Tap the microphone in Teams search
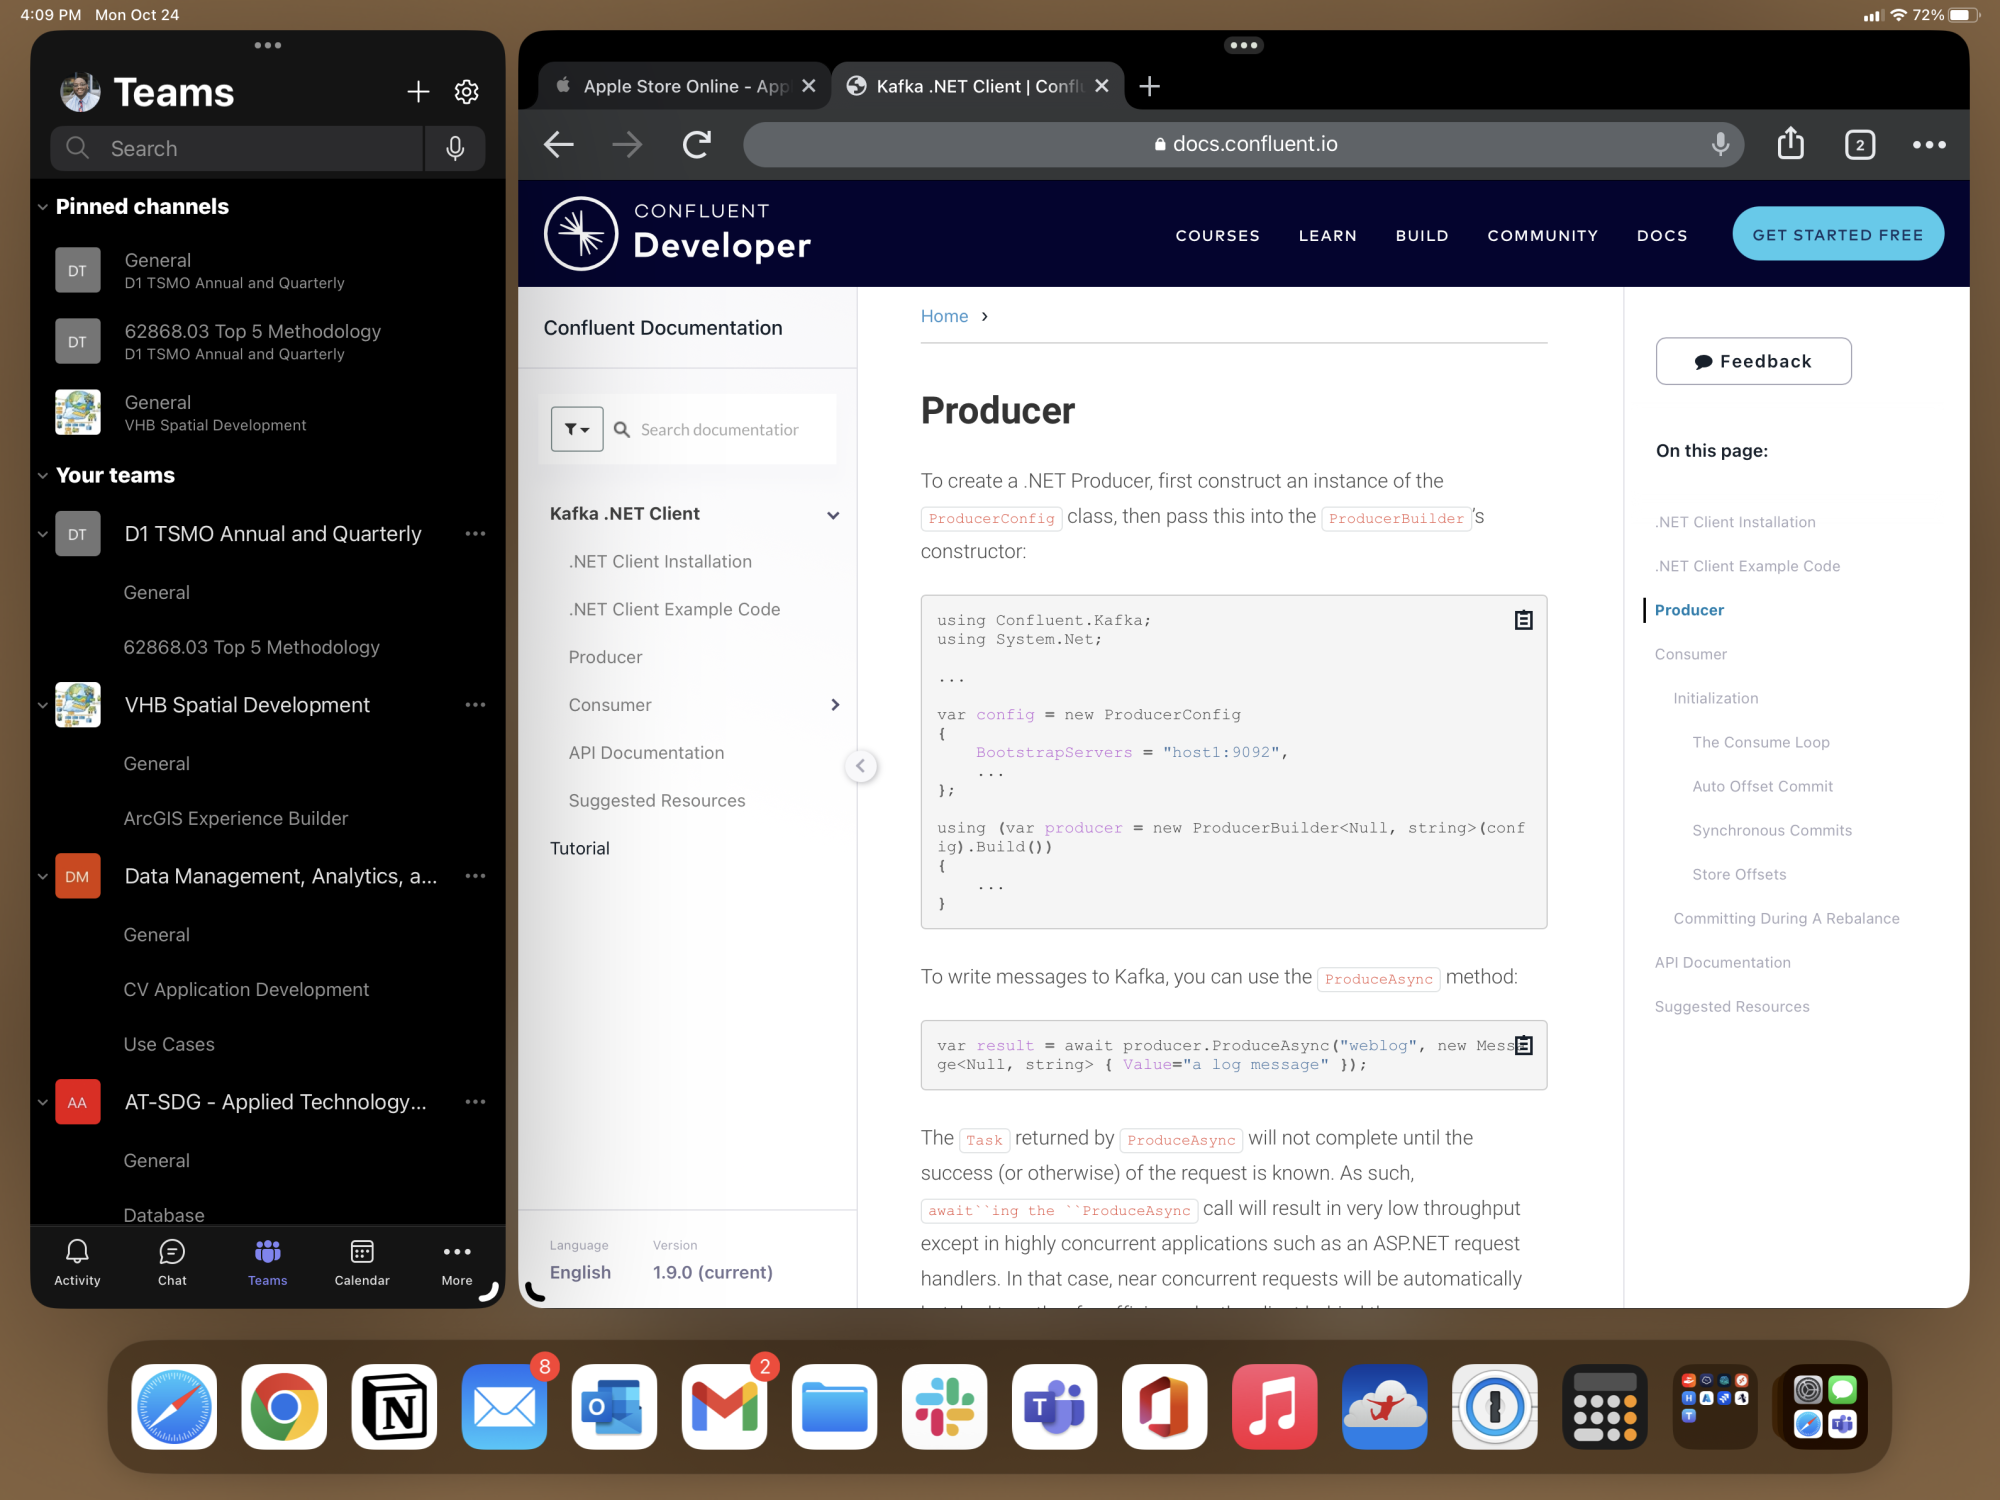 point(455,148)
